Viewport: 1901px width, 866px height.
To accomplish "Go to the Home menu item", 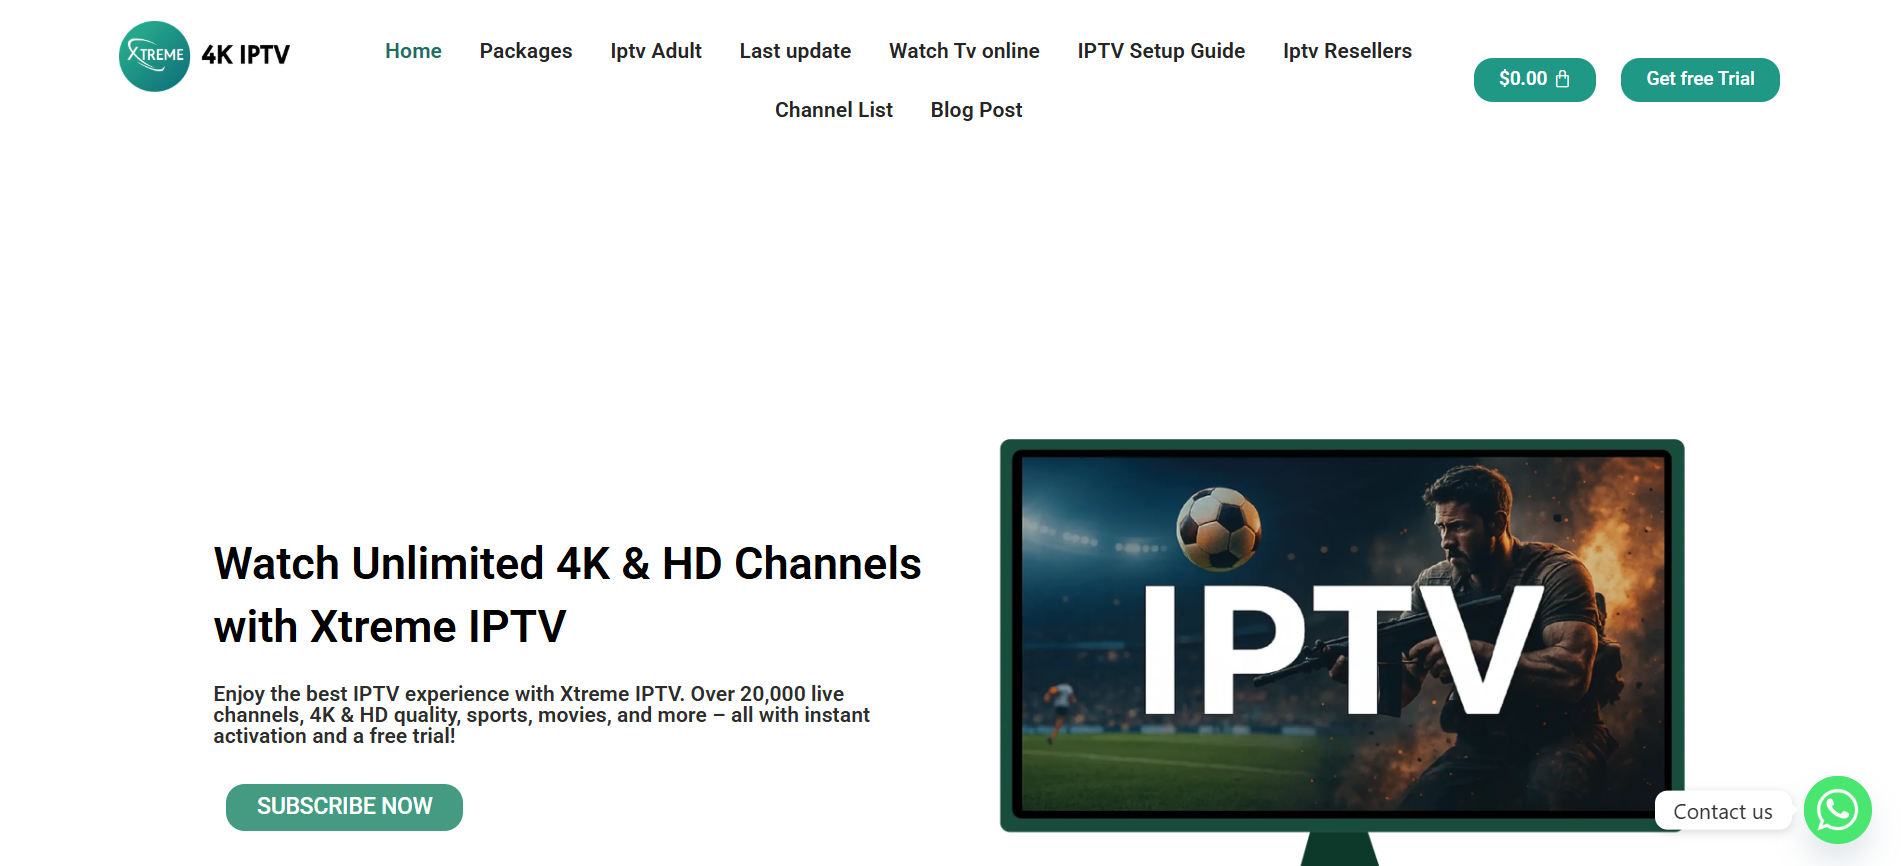I will point(413,51).
